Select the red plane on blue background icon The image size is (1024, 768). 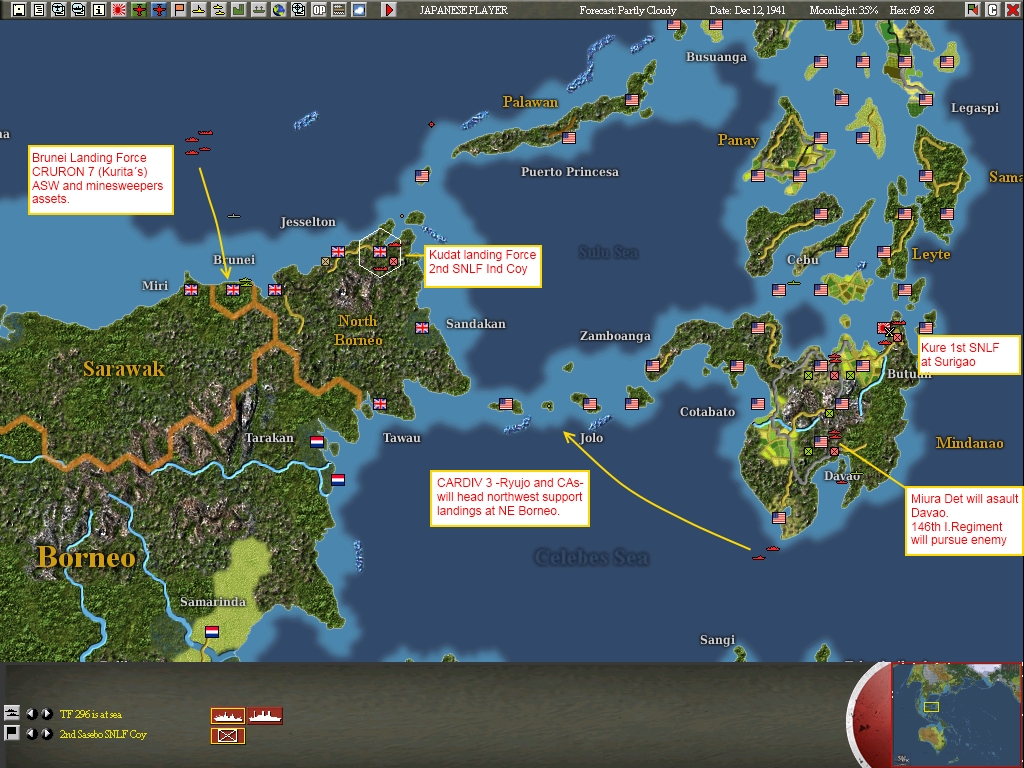pyautogui.click(x=159, y=10)
